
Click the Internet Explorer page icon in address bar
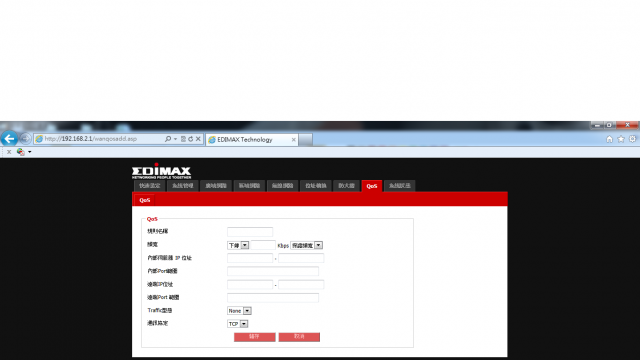(x=39, y=139)
